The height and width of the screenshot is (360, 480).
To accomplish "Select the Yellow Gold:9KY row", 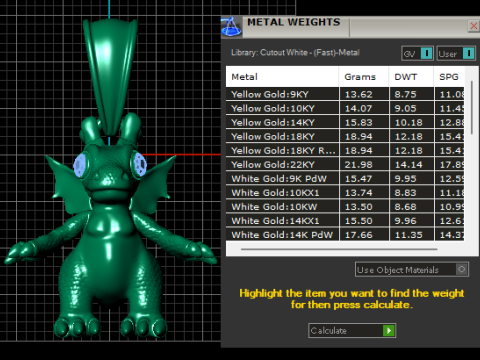I will click(345, 94).
